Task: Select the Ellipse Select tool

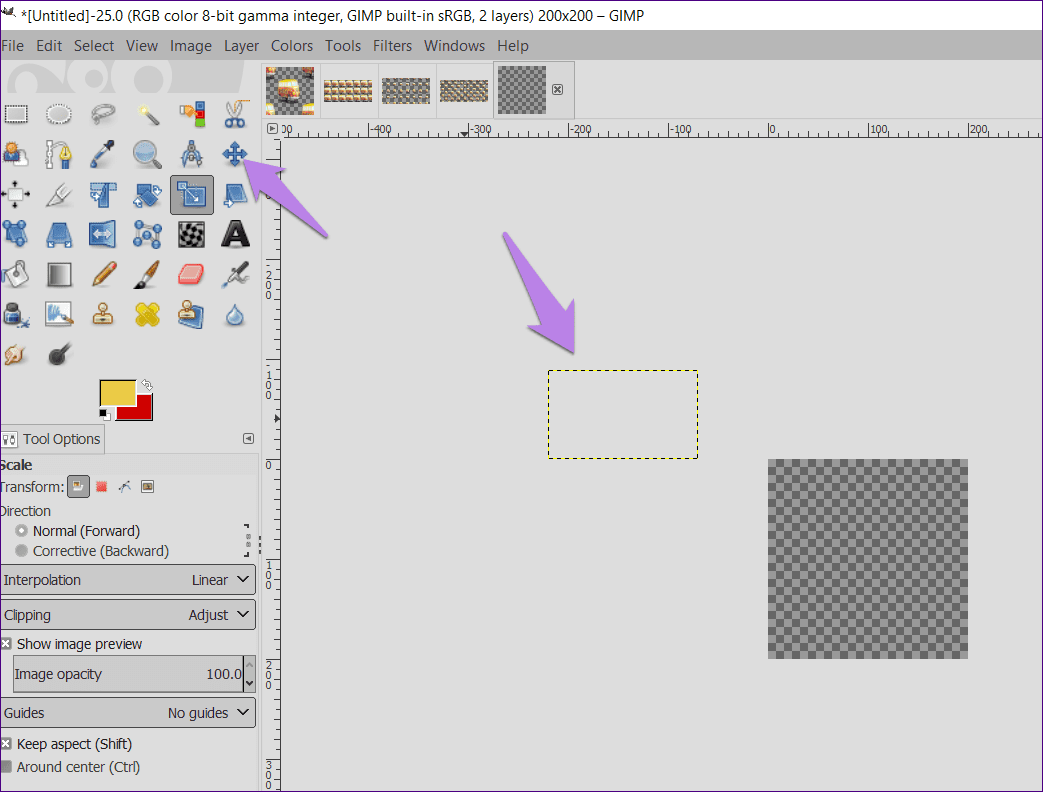Action: point(59,114)
